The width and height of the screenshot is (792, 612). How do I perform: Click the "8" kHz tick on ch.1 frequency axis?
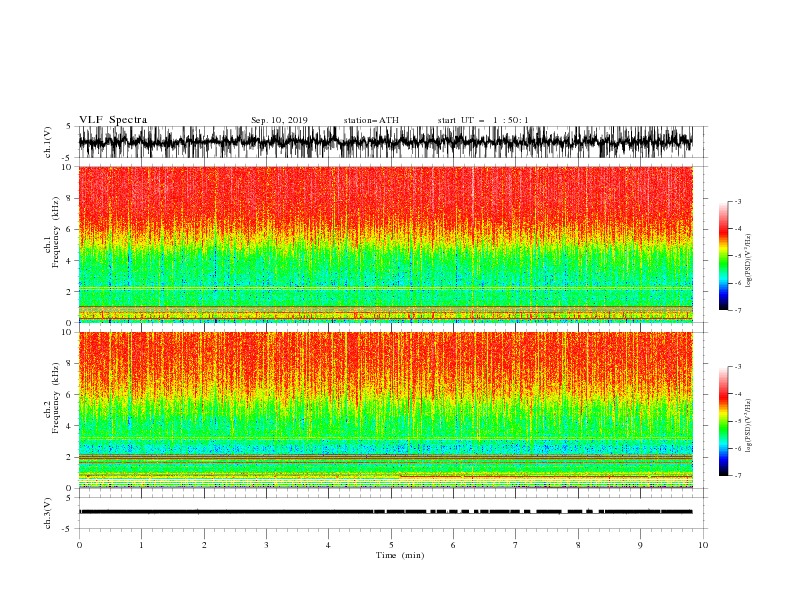(x=70, y=198)
